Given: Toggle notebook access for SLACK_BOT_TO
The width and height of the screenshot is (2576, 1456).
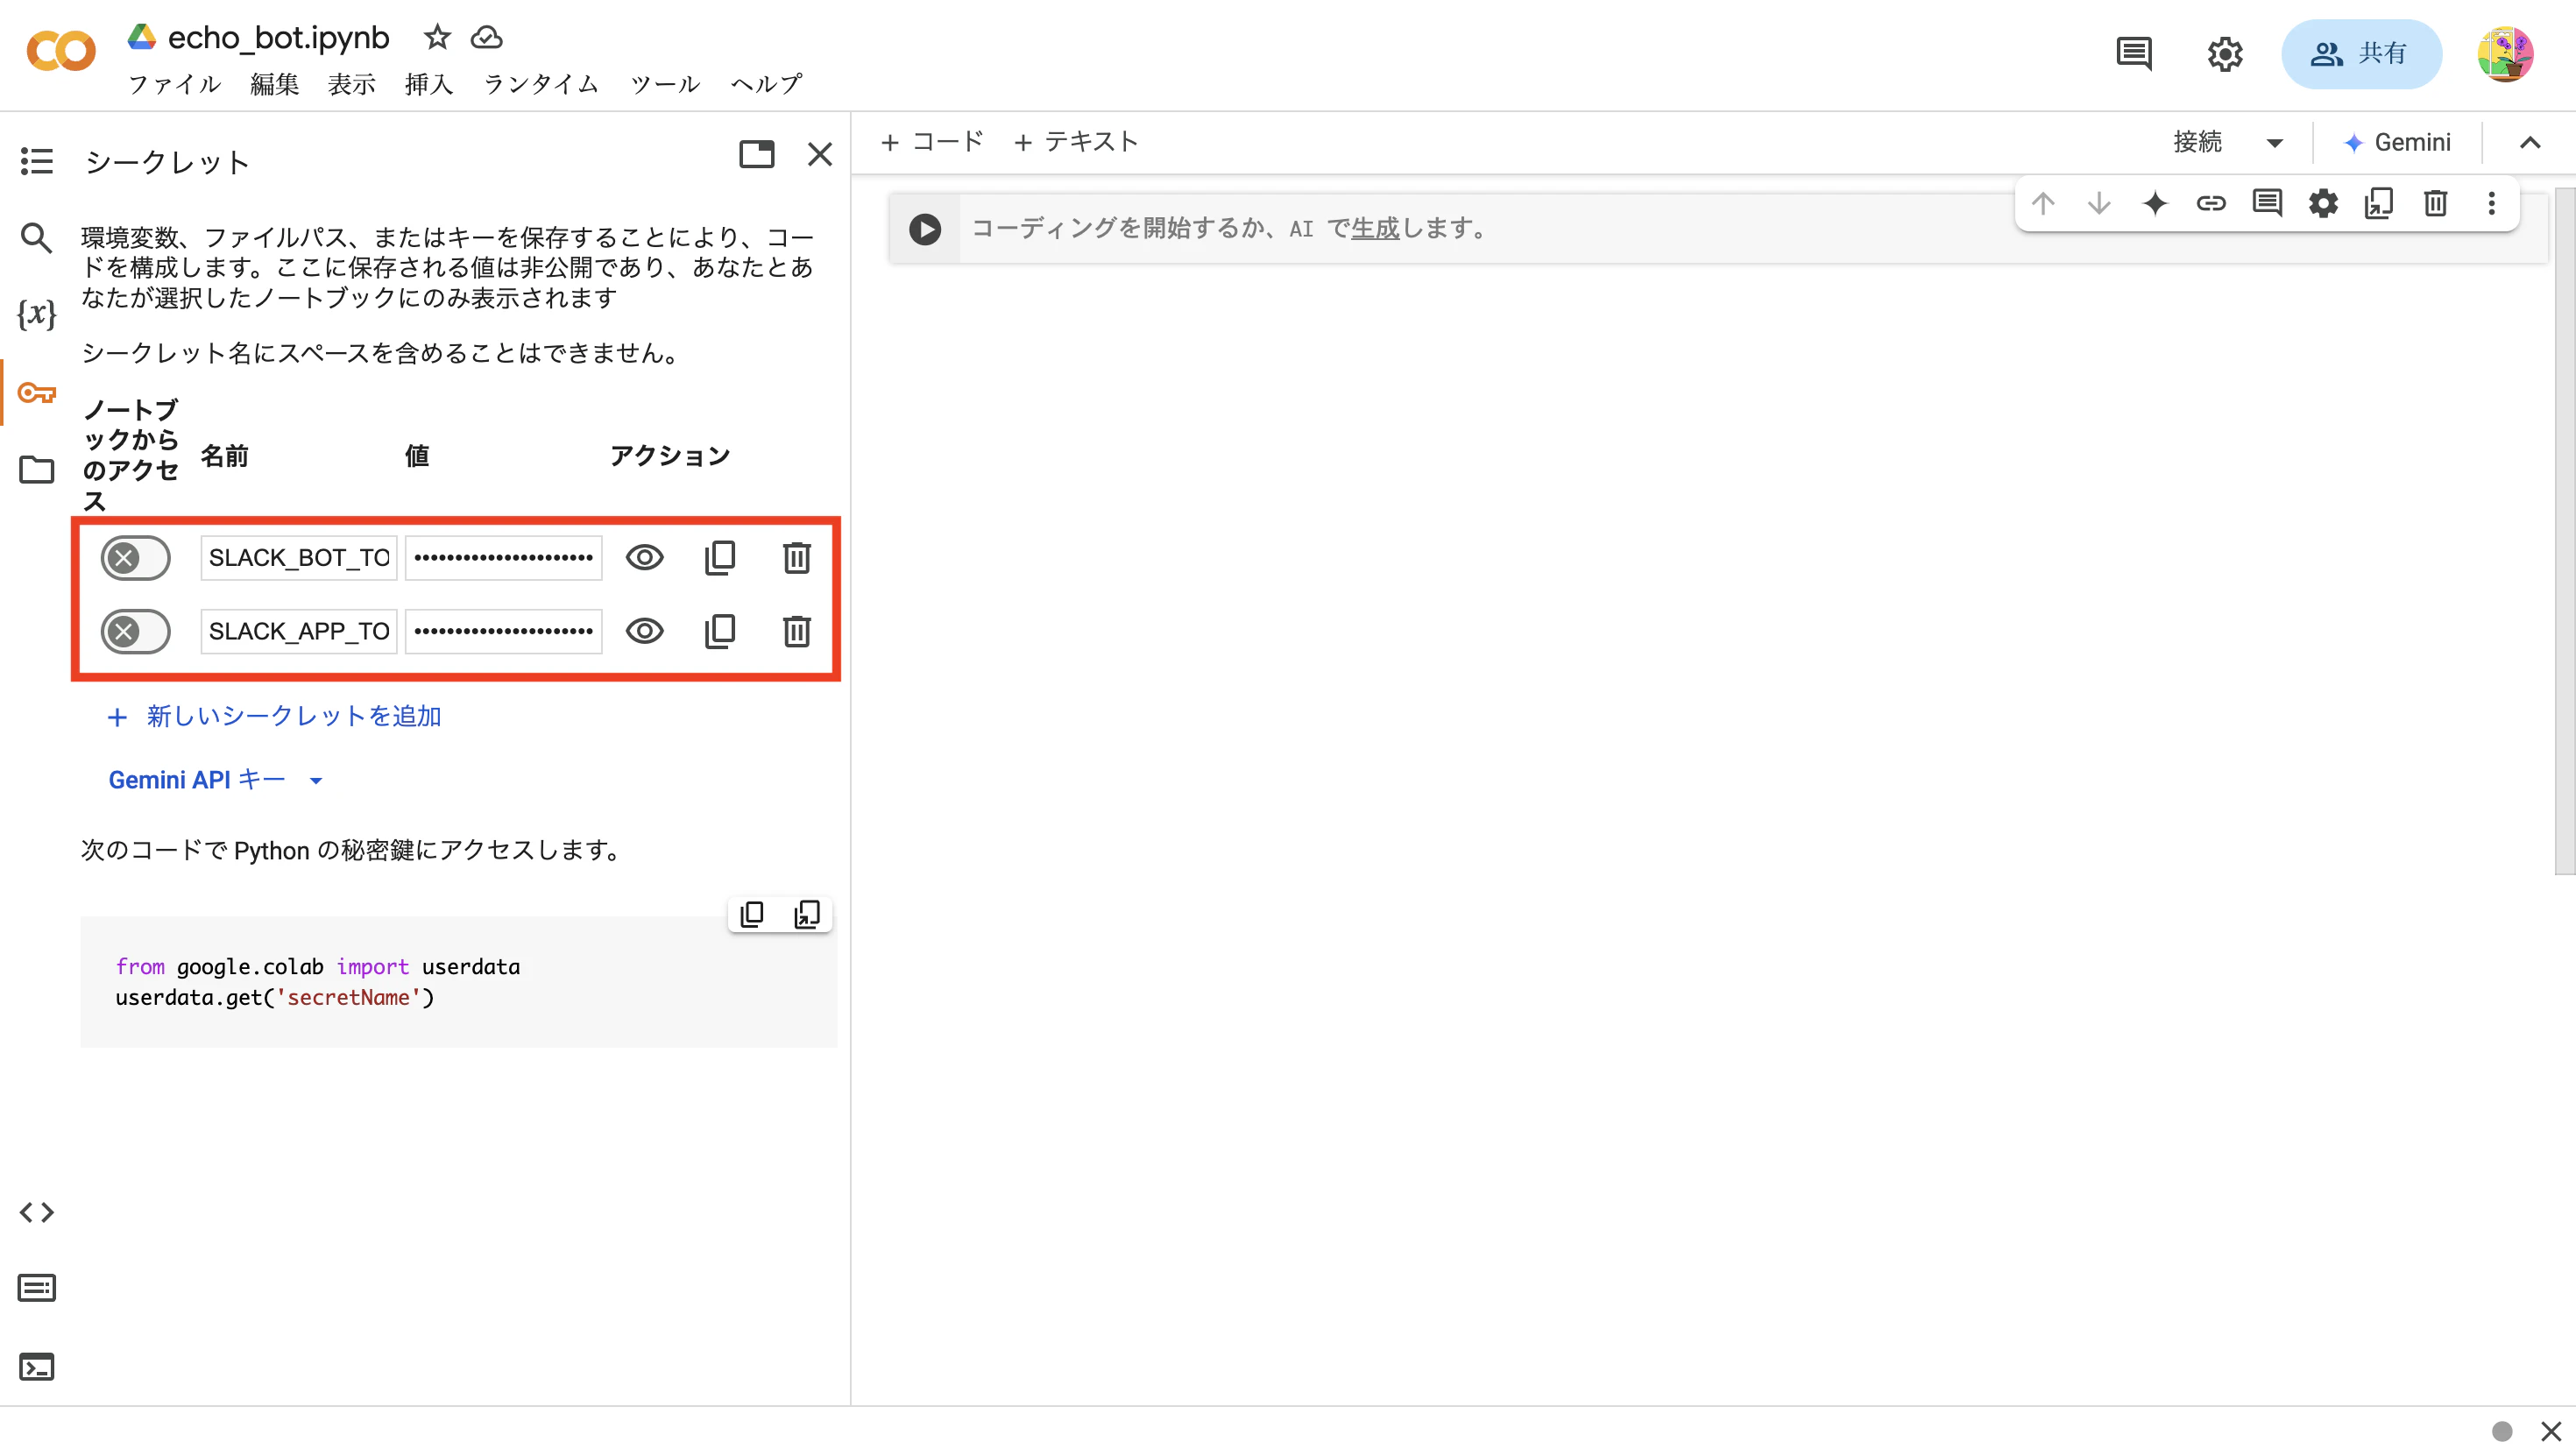Looking at the screenshot, I should (136, 558).
